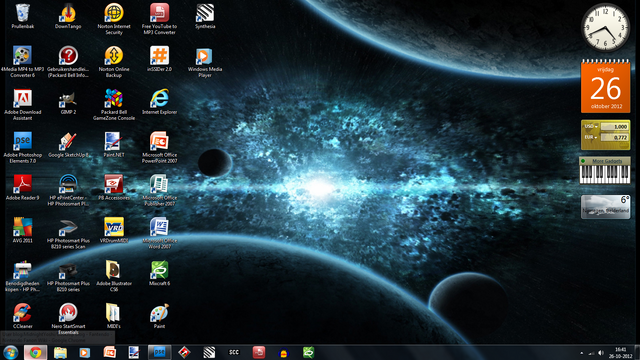
Task: Open Microsoft Office Publisher 2007 icon
Action: click(x=159, y=190)
